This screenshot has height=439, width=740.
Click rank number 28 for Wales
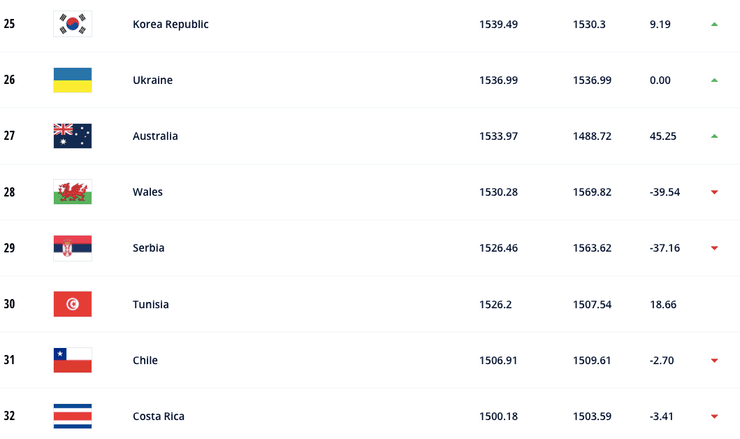9,192
